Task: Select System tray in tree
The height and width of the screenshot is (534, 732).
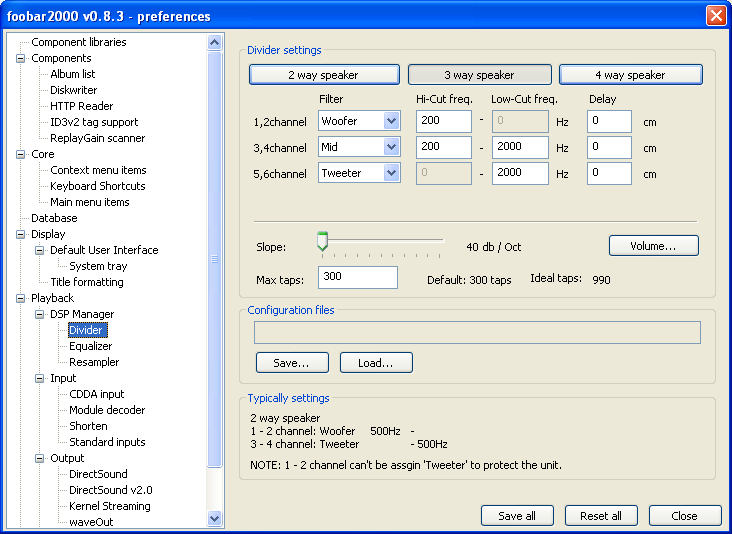Action: click(x=98, y=266)
